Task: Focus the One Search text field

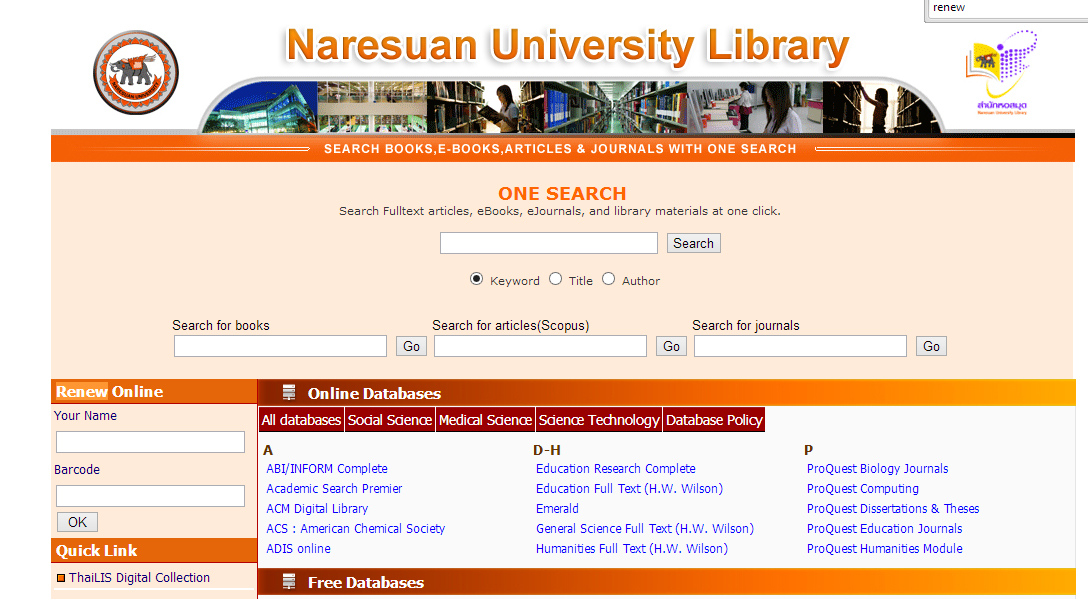Action: pyautogui.click(x=549, y=243)
